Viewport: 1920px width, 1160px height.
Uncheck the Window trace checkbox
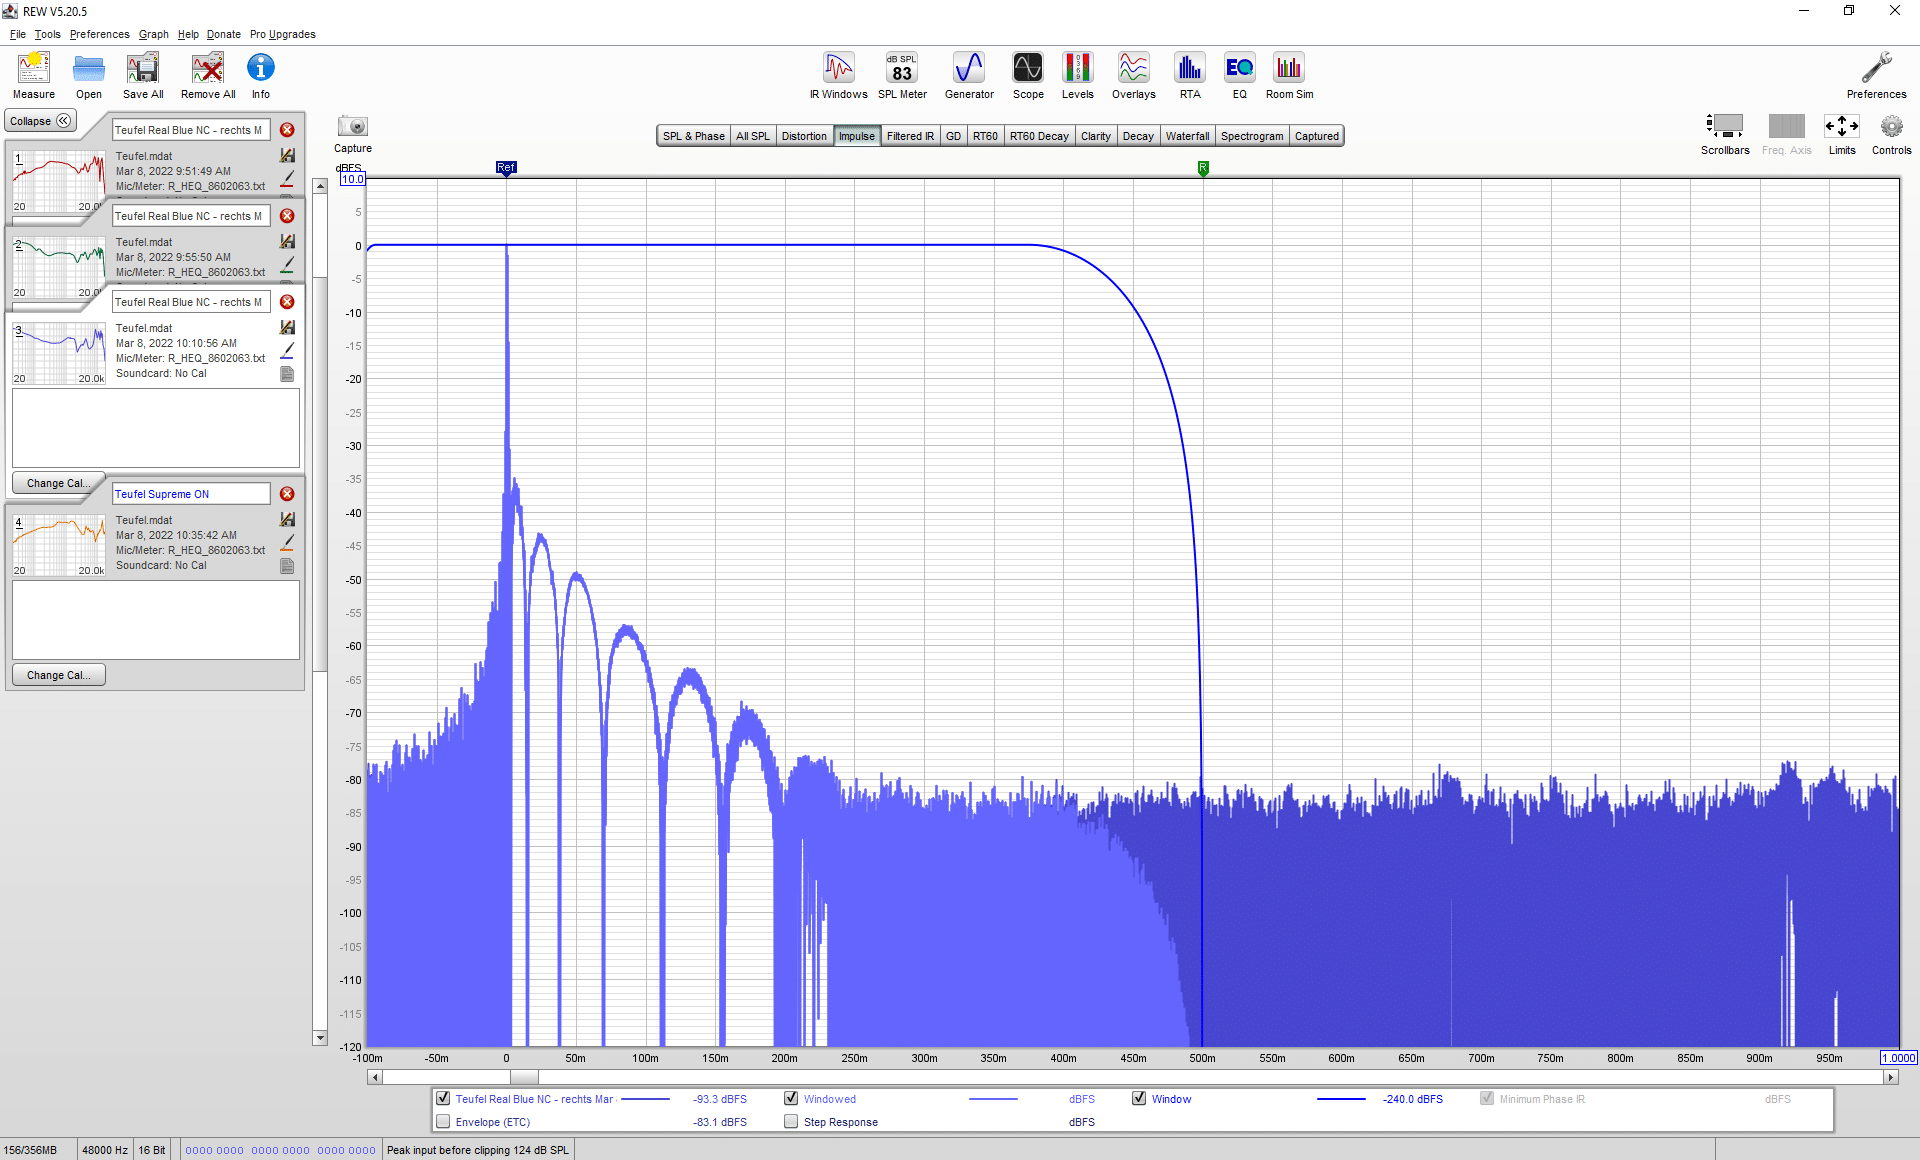[1139, 1098]
